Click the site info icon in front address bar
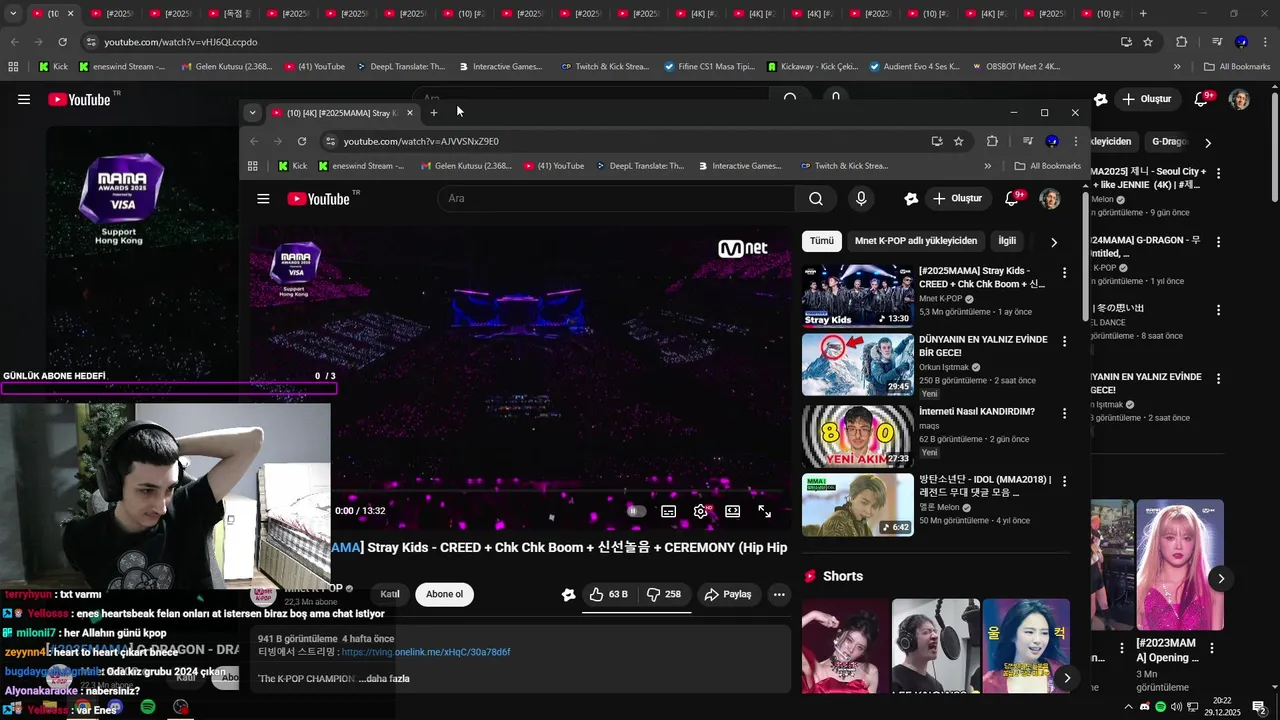1280x720 pixels. (330, 141)
